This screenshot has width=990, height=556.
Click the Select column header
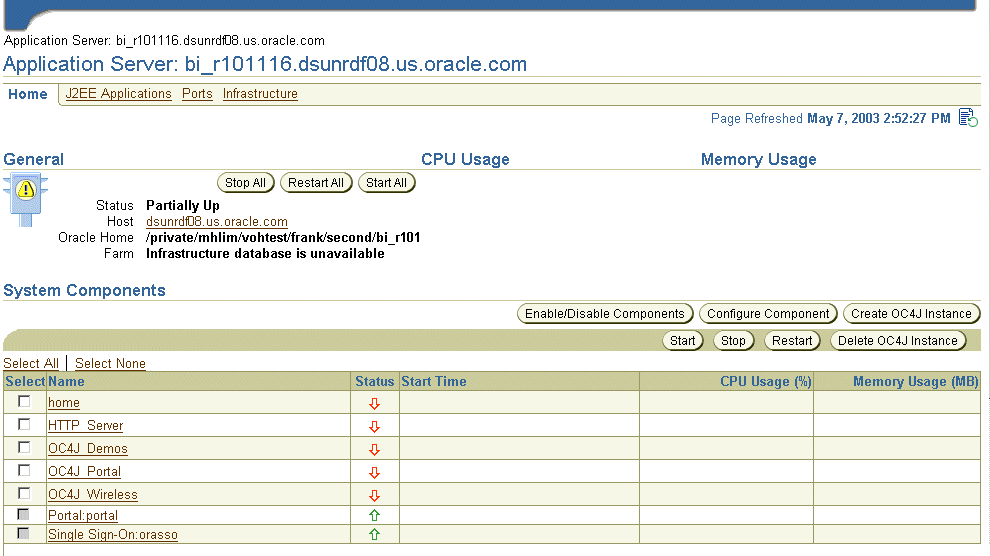pos(25,381)
